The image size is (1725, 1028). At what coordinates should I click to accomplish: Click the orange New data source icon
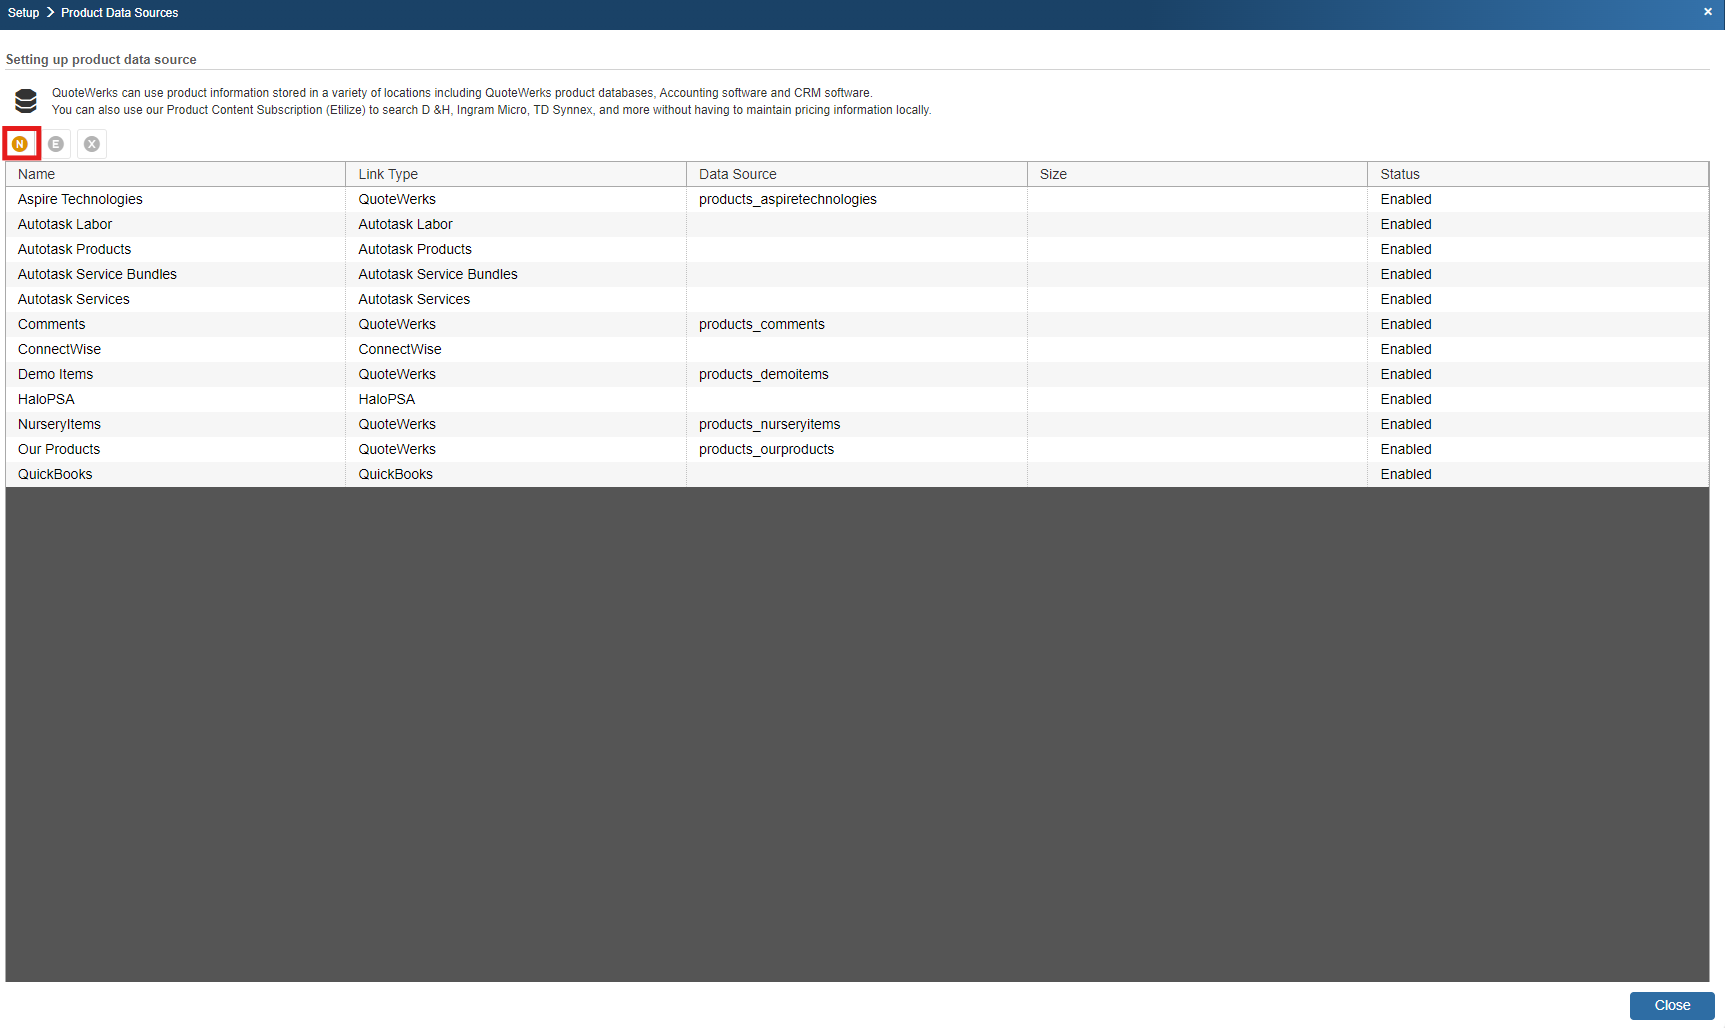(20, 144)
